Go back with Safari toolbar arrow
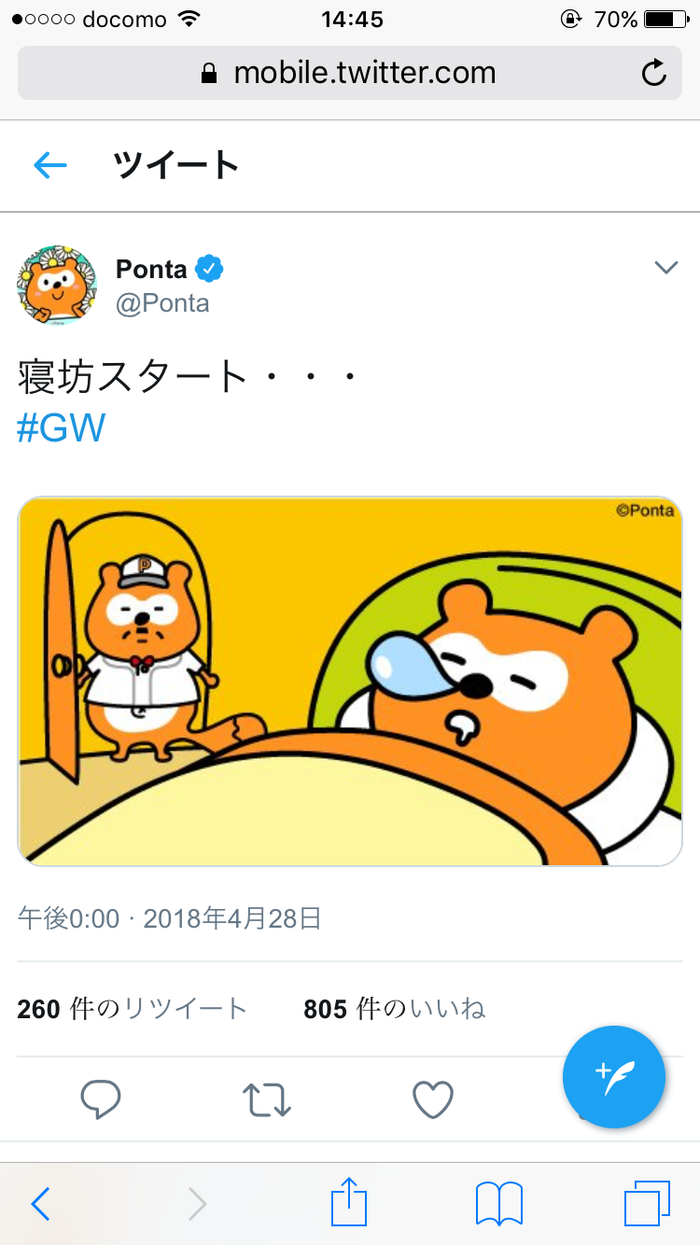700x1245 pixels. coord(40,1204)
